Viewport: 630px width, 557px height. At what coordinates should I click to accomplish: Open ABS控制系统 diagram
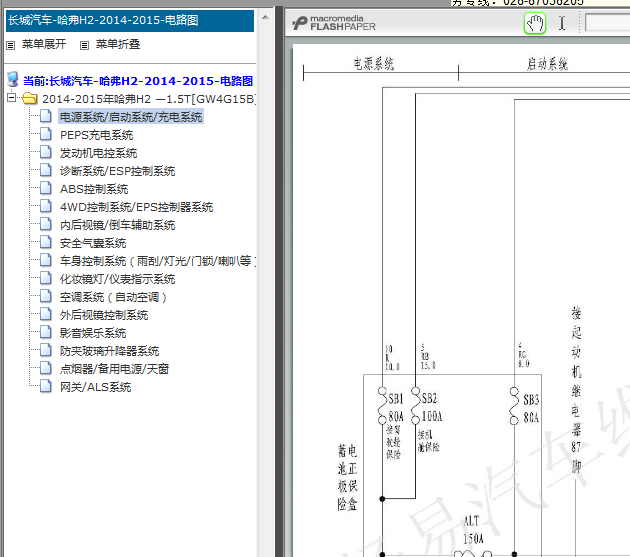[x=94, y=189]
